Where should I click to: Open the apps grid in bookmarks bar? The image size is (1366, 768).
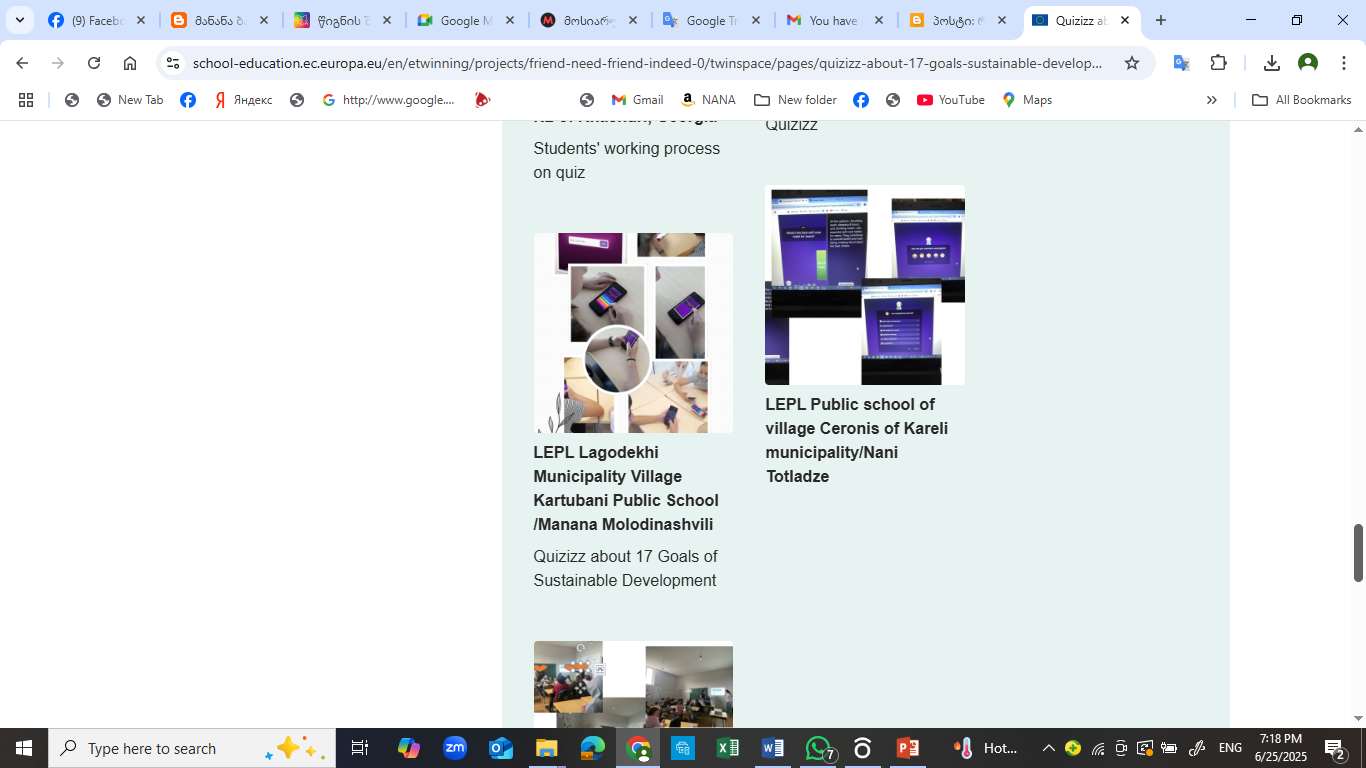[x=26, y=100]
